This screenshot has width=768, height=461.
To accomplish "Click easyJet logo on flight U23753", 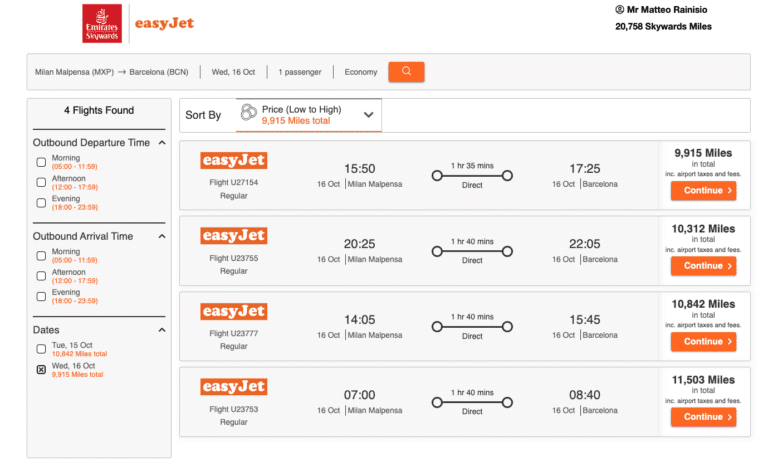I will pyautogui.click(x=233, y=387).
